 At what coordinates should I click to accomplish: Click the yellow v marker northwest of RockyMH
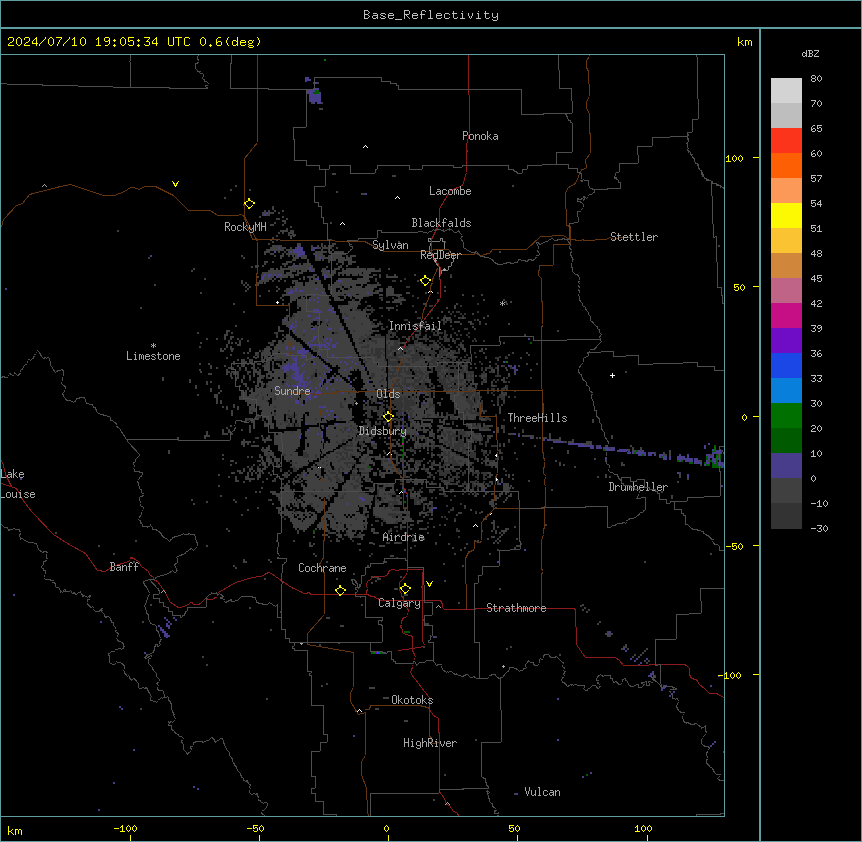[175, 184]
